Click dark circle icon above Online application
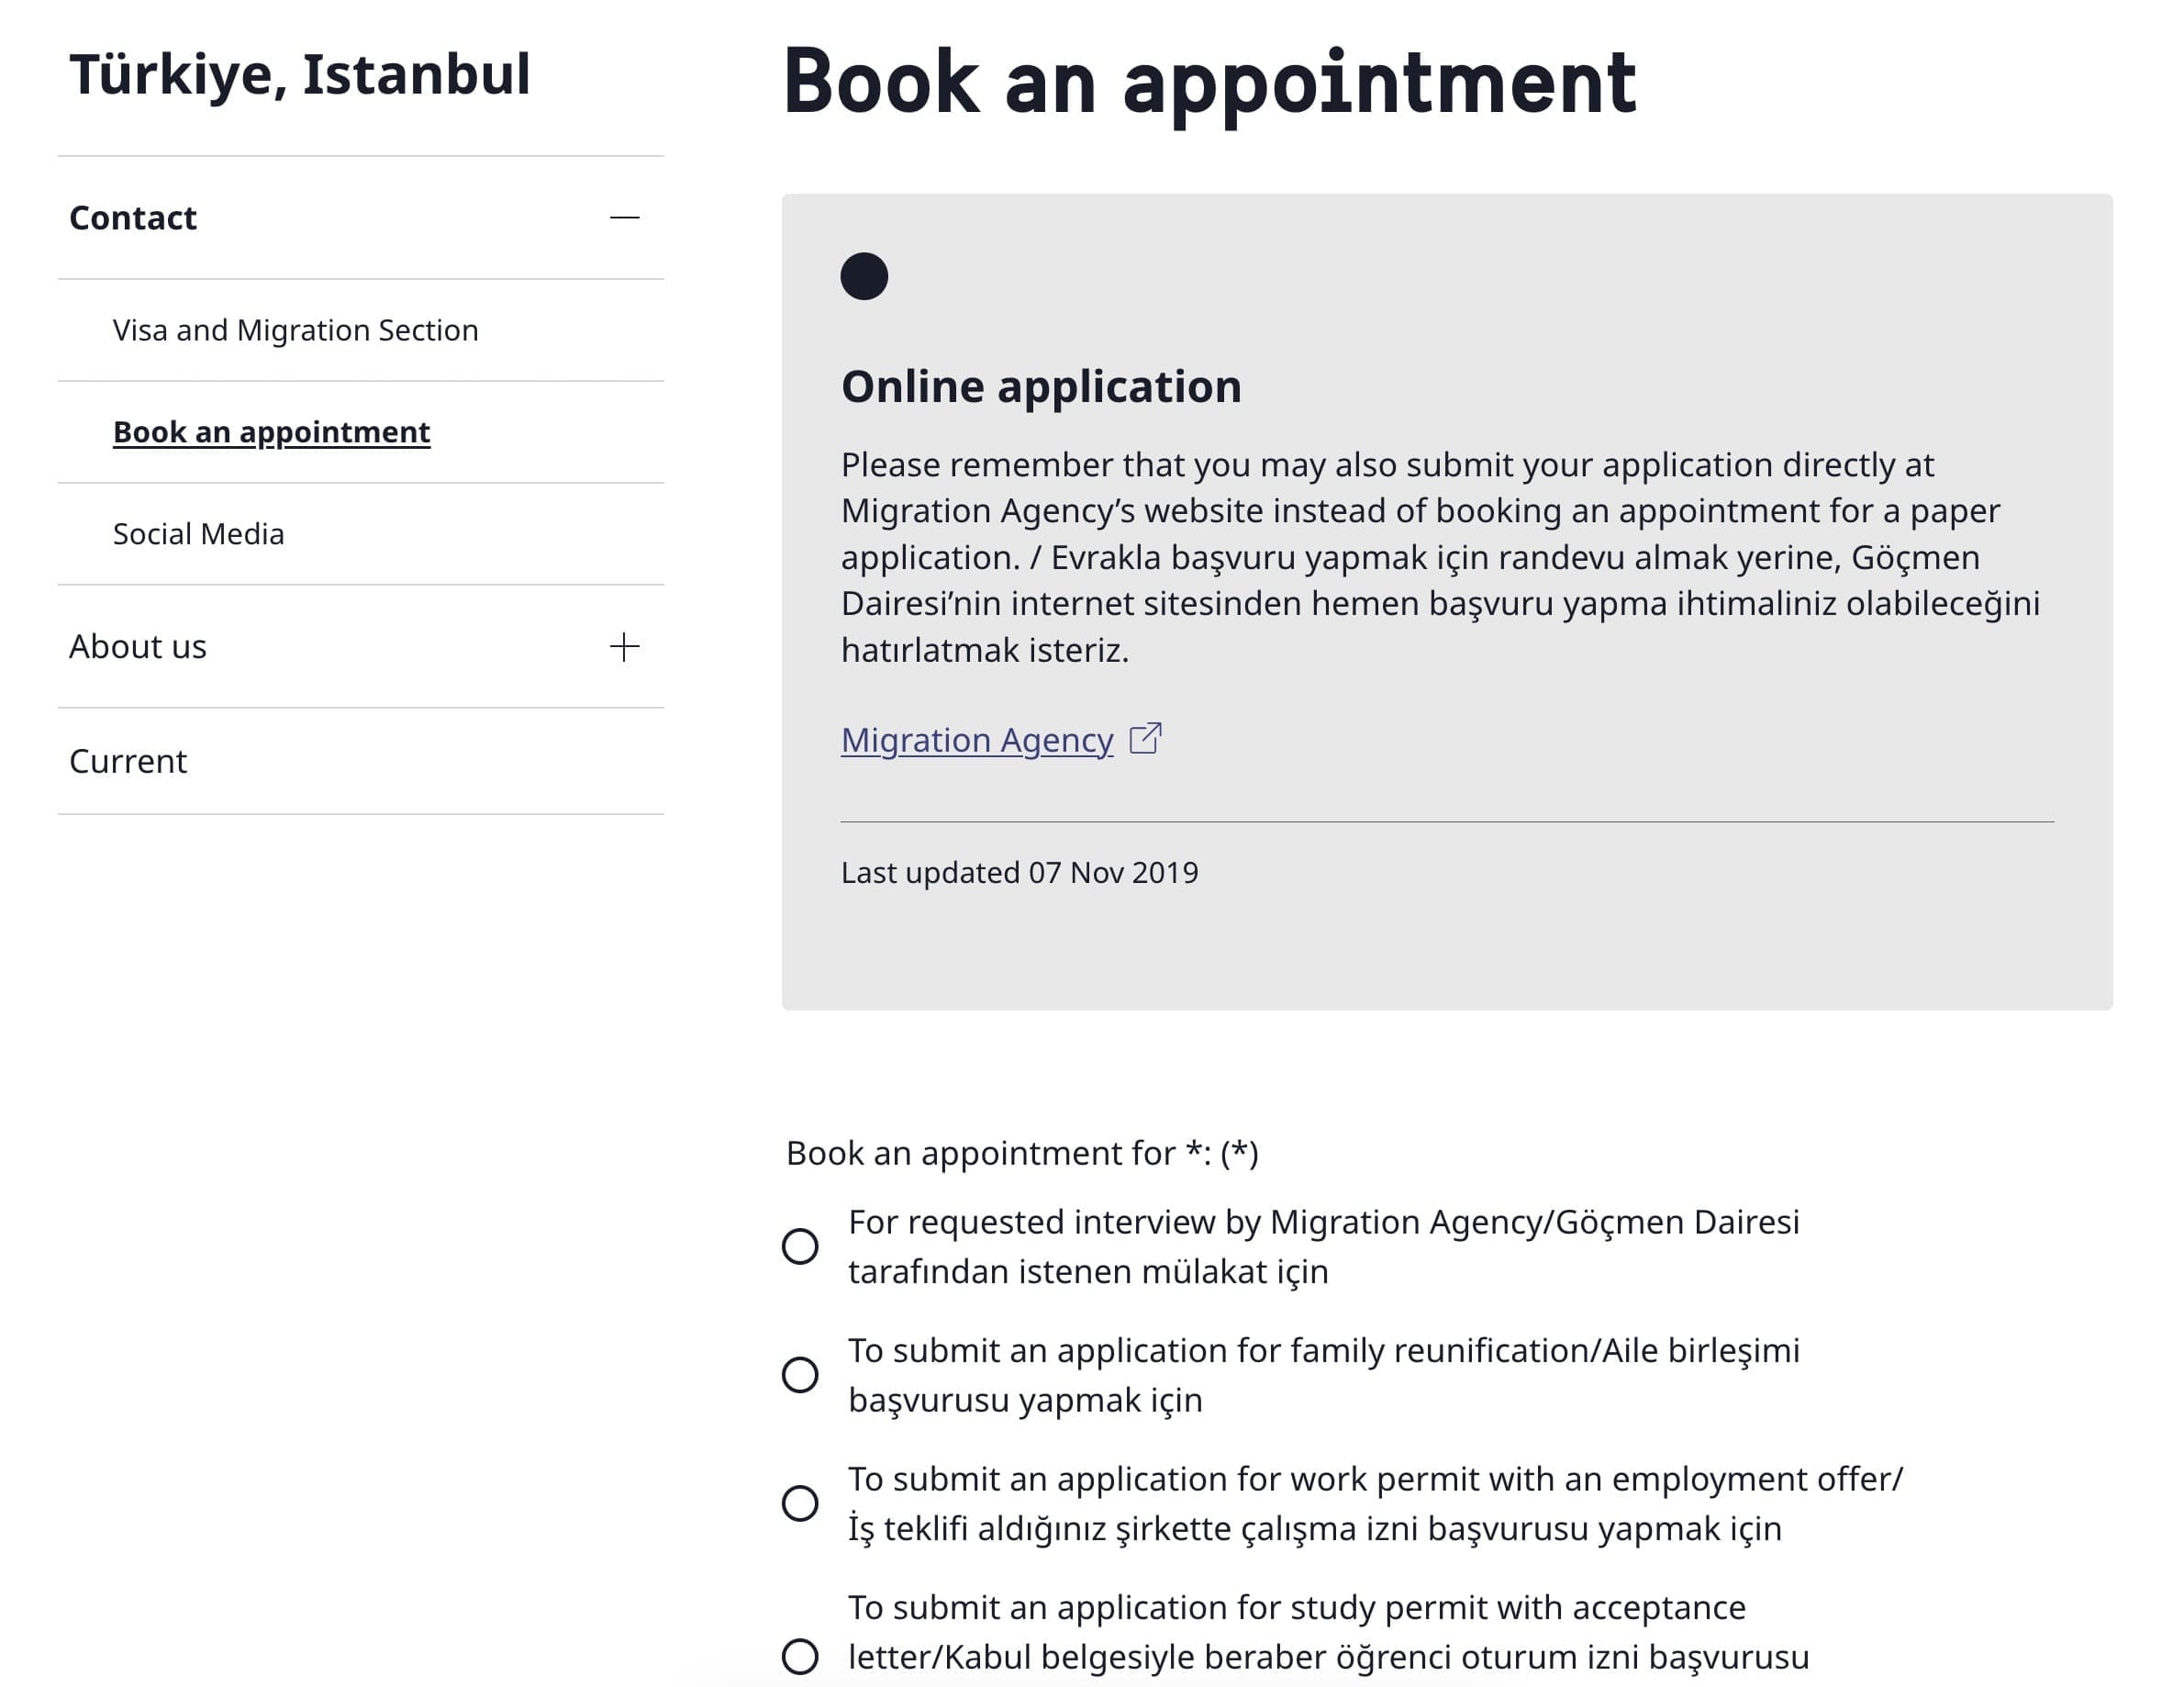Image resolution: width=2184 pixels, height=1687 pixels. click(864, 277)
